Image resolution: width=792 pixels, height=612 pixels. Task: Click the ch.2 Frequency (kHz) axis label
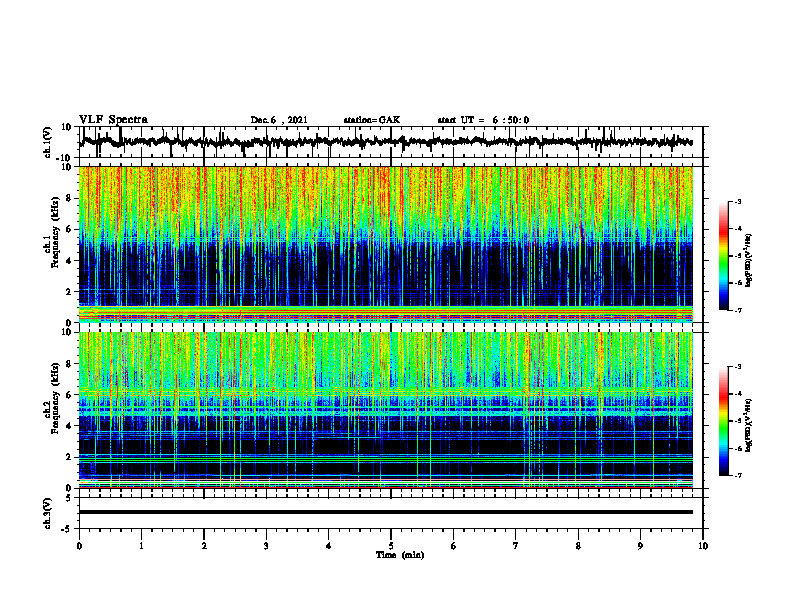click(x=53, y=399)
